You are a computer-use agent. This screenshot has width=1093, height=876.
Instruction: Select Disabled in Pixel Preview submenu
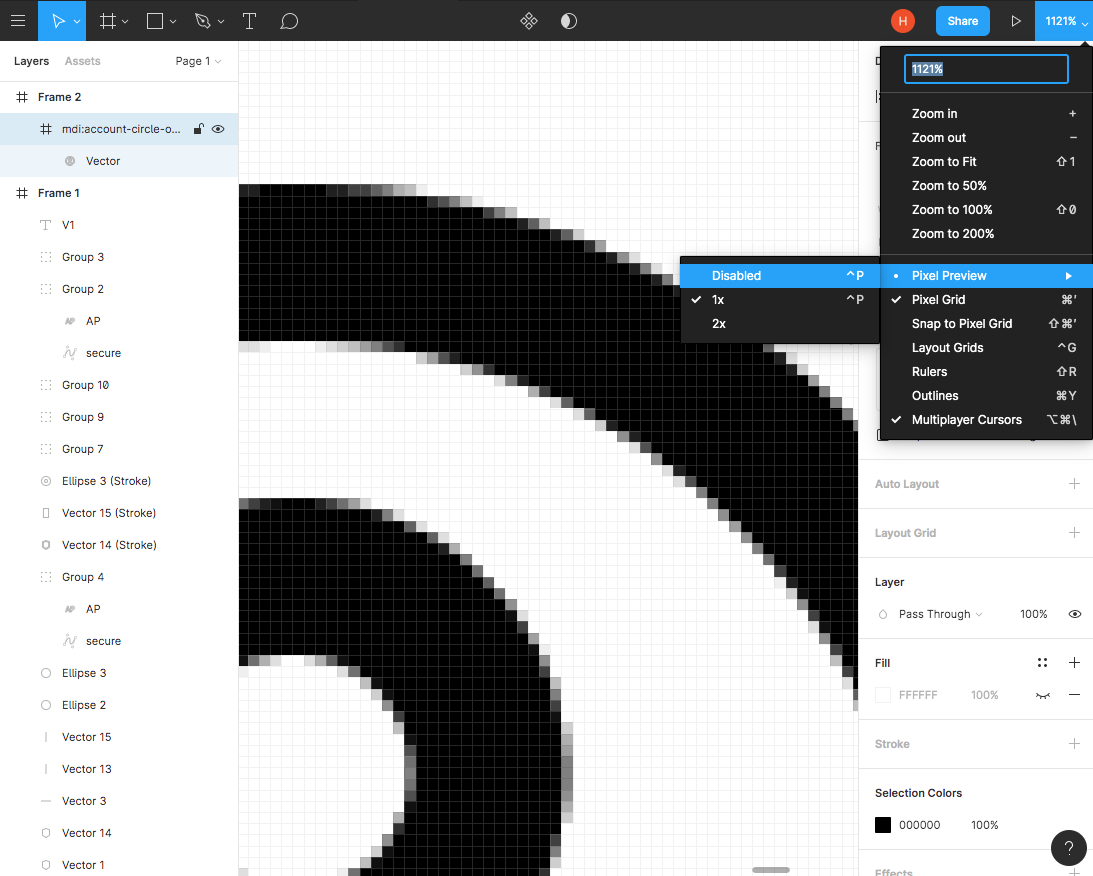point(736,275)
